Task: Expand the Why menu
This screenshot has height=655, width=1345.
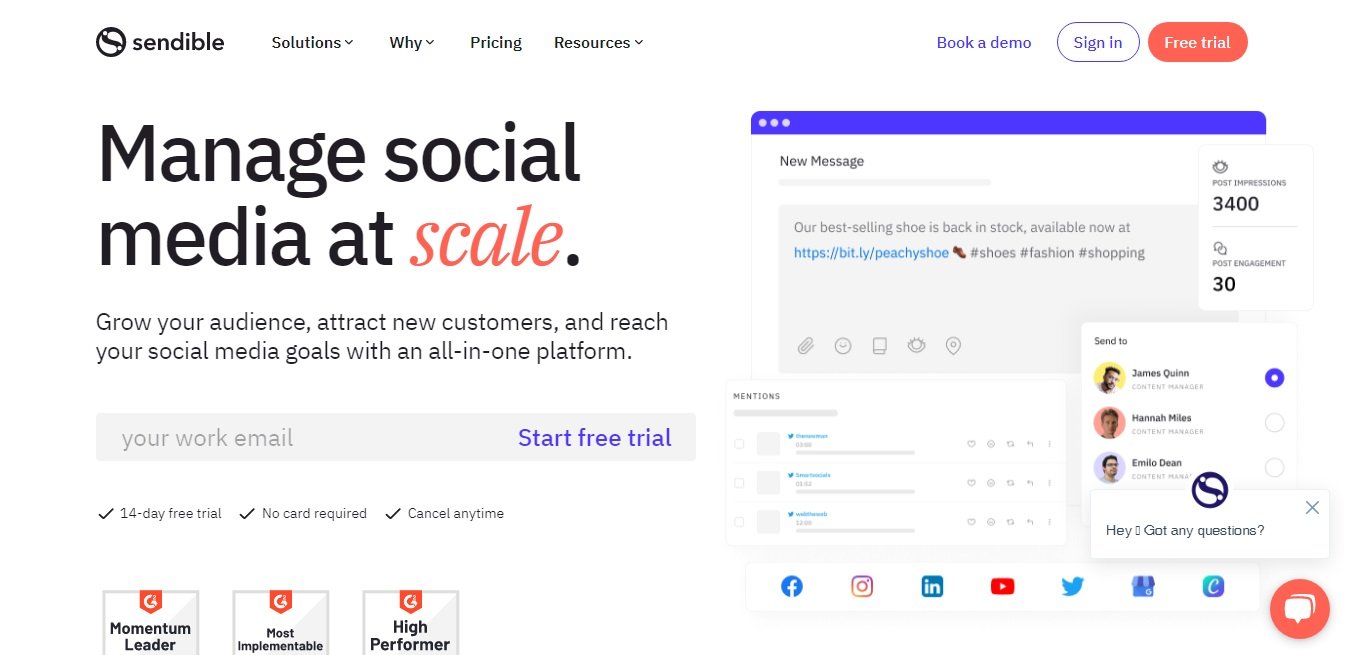Action: 411,42
